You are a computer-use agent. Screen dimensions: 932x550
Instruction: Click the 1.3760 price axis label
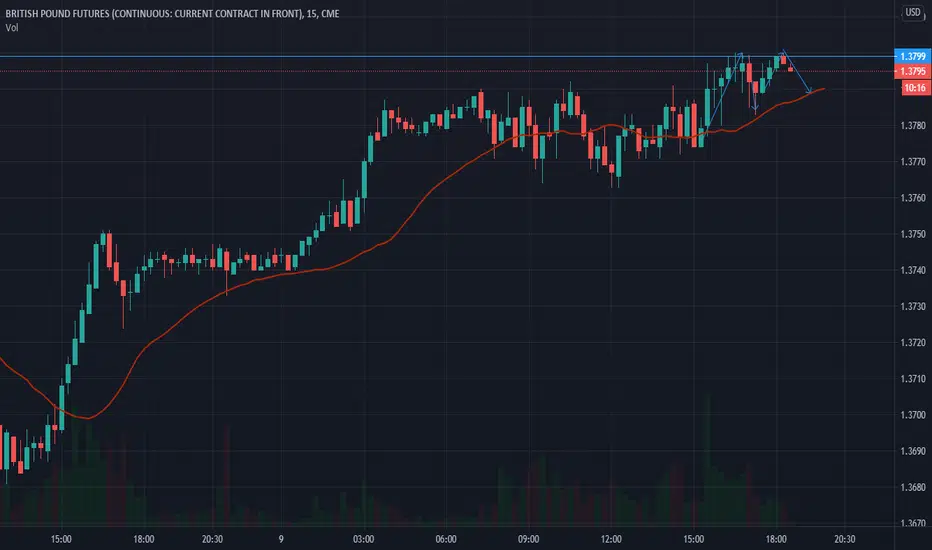click(x=913, y=198)
